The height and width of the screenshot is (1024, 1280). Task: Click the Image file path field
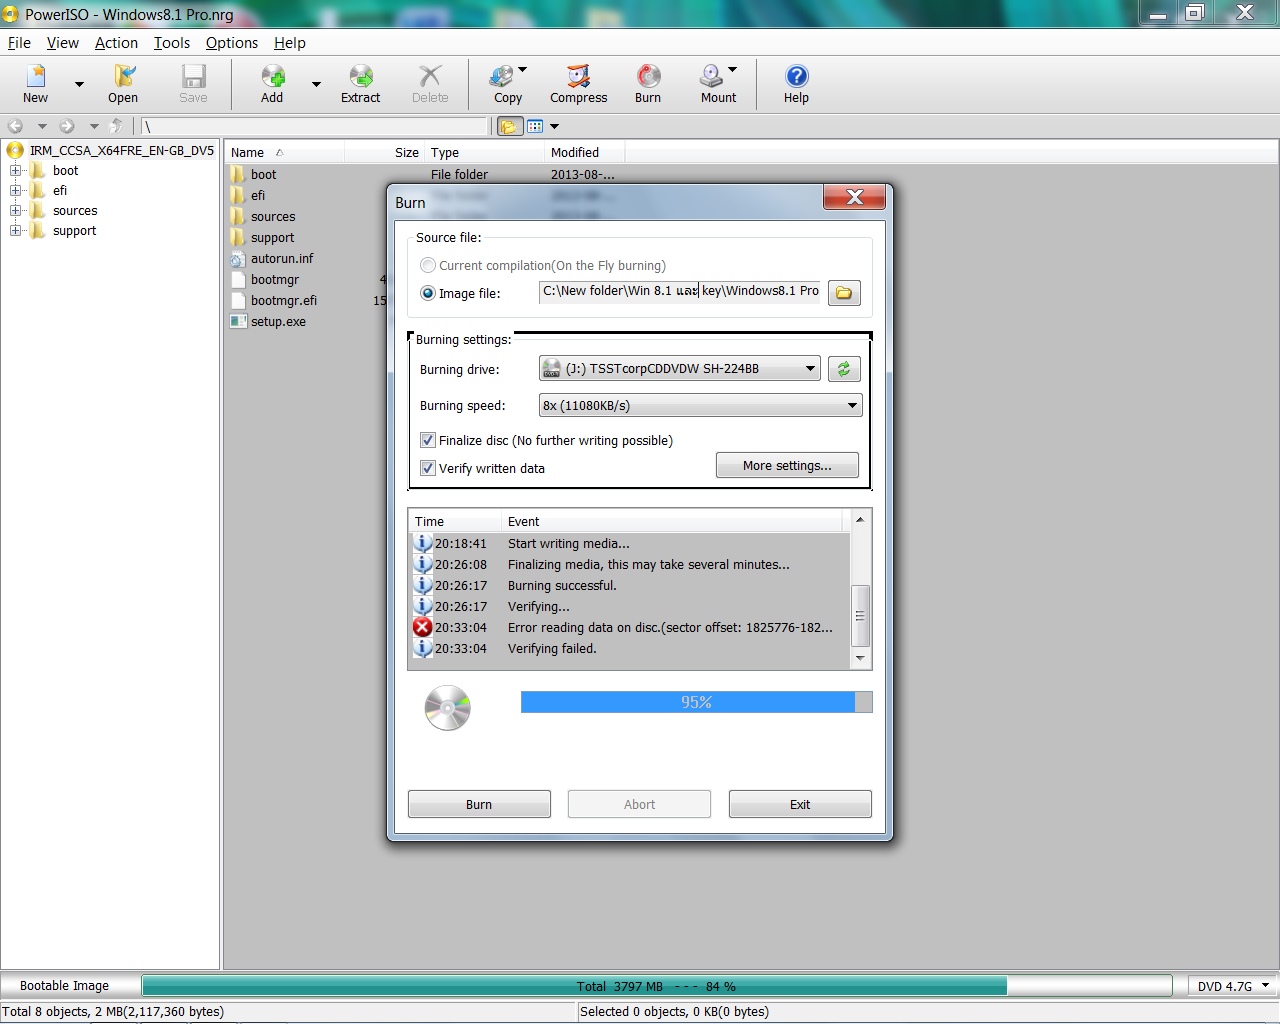[679, 291]
